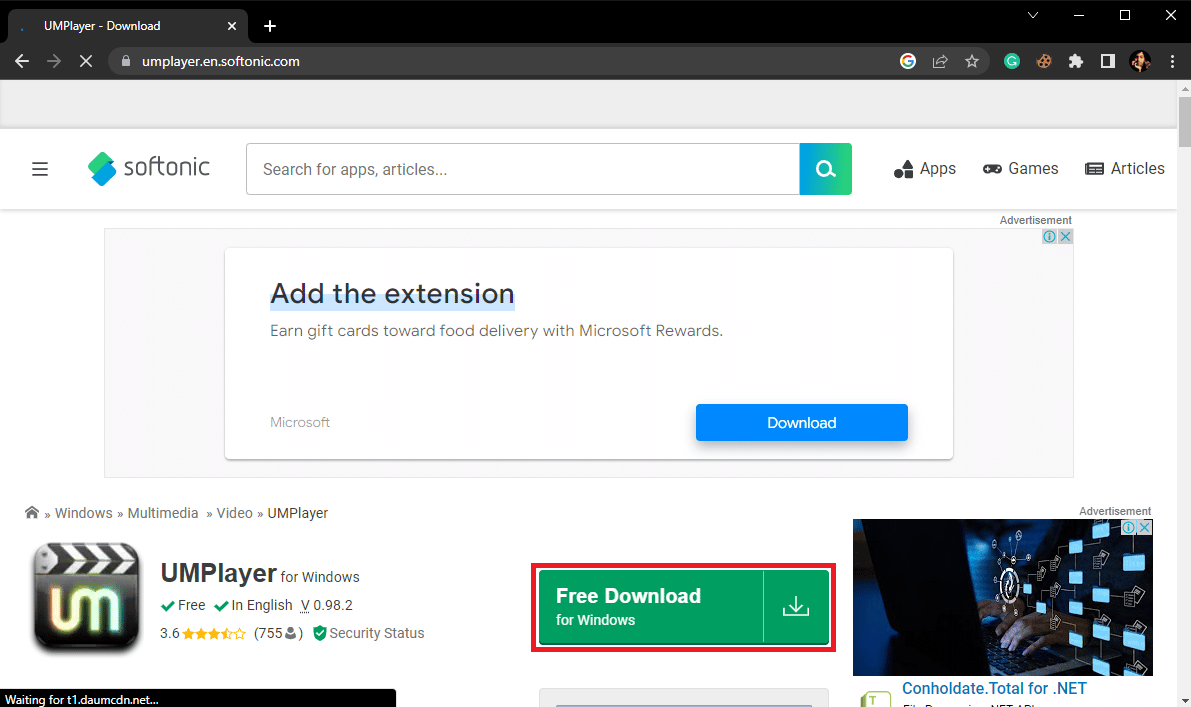Click the padlock site info icon

(x=126, y=61)
